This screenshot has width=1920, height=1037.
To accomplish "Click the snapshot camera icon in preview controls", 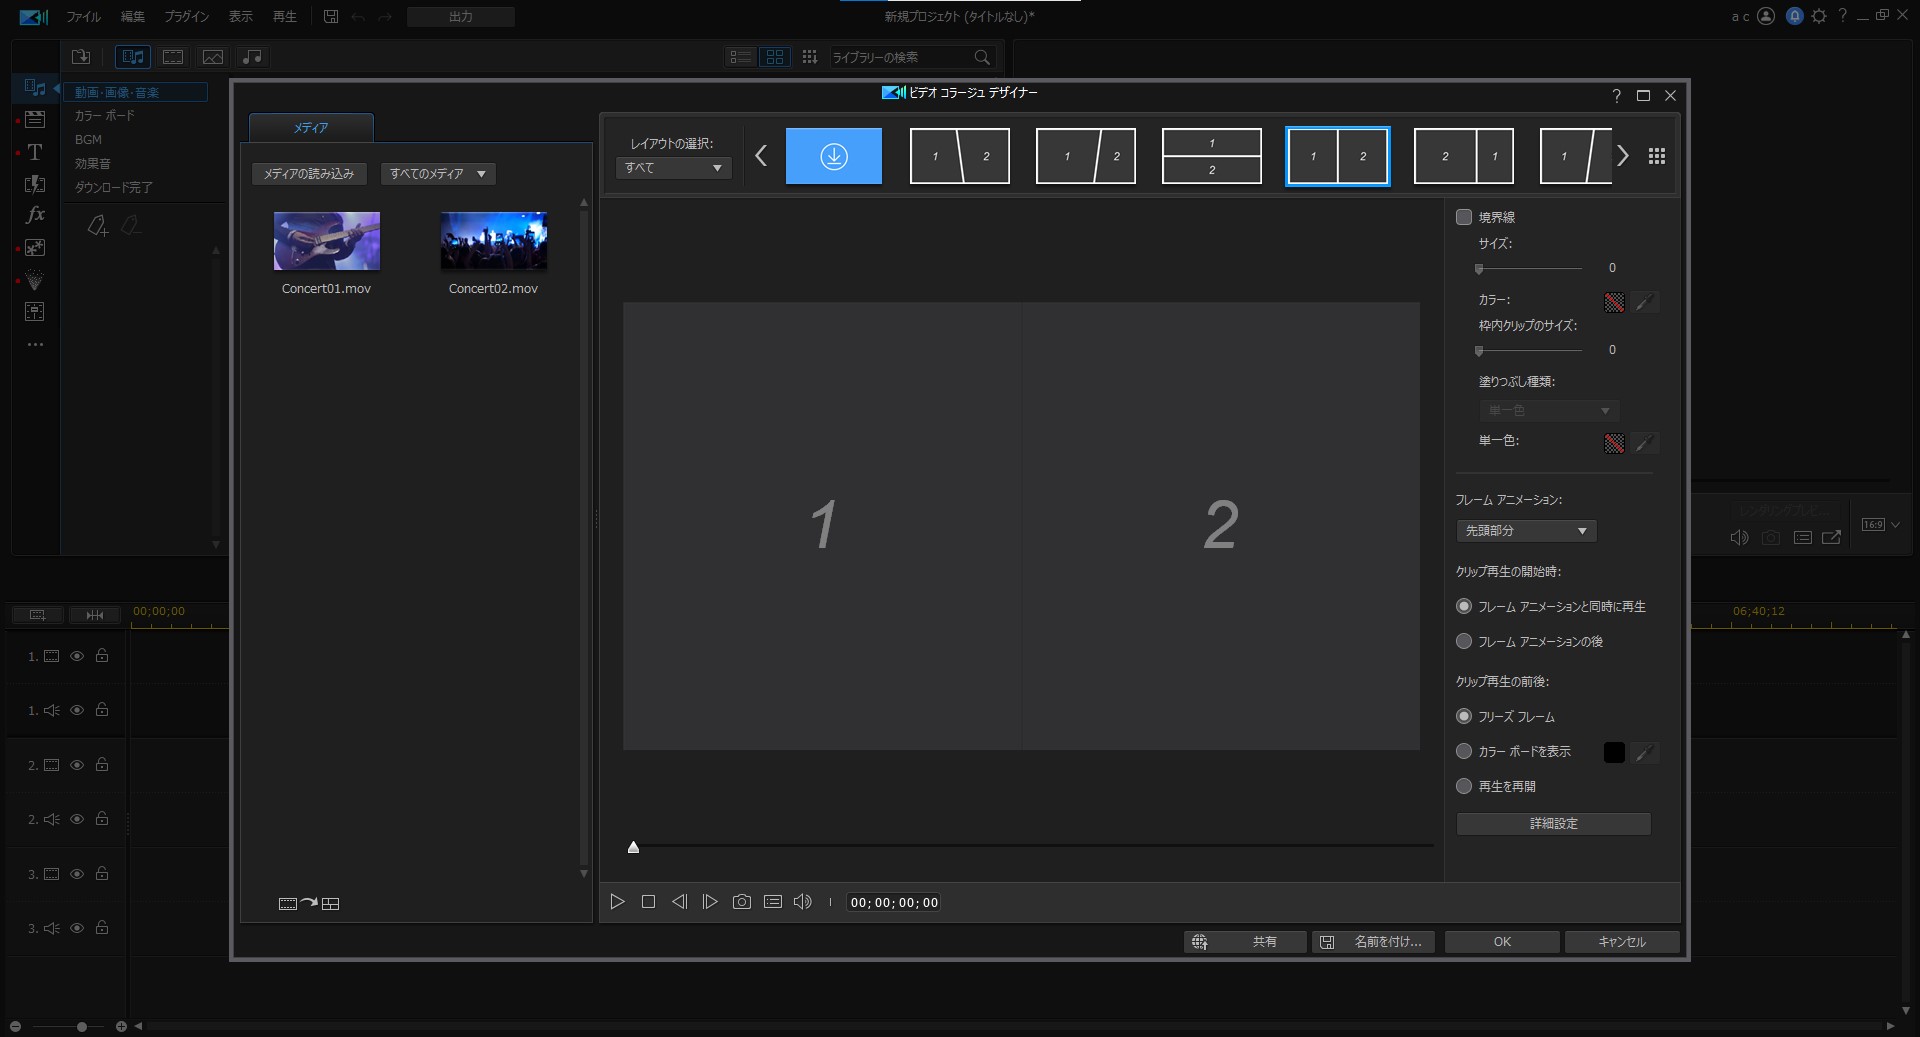I will [741, 902].
